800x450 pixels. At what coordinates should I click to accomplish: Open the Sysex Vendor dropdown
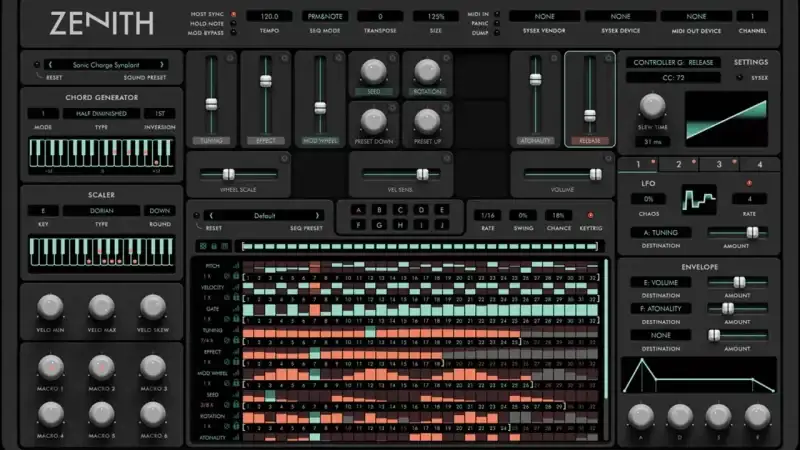pyautogui.click(x=544, y=16)
